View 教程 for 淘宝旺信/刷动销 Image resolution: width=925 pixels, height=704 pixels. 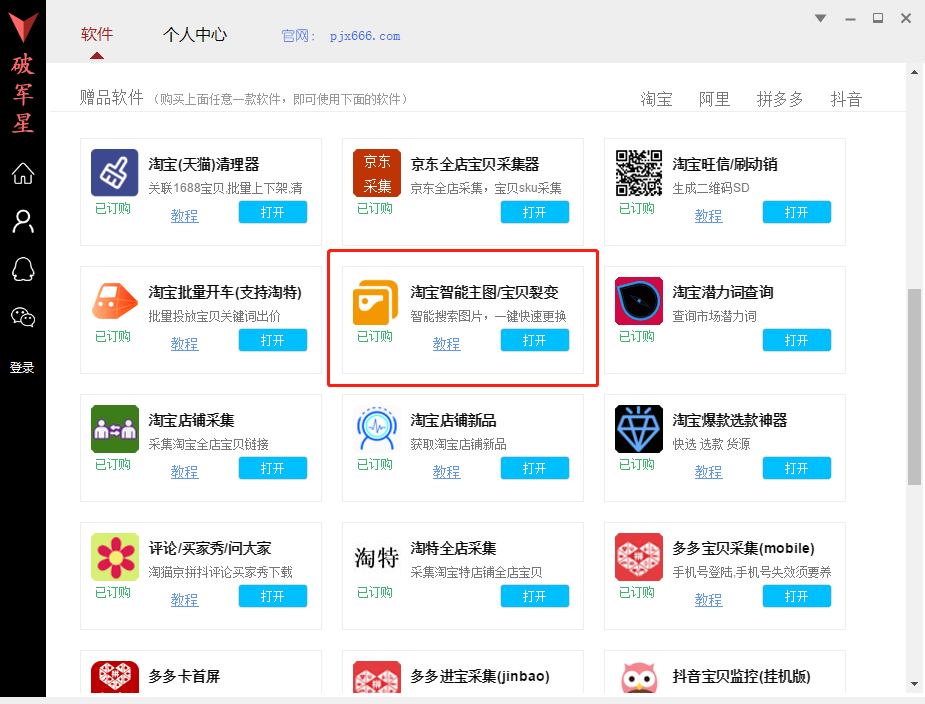click(x=708, y=216)
